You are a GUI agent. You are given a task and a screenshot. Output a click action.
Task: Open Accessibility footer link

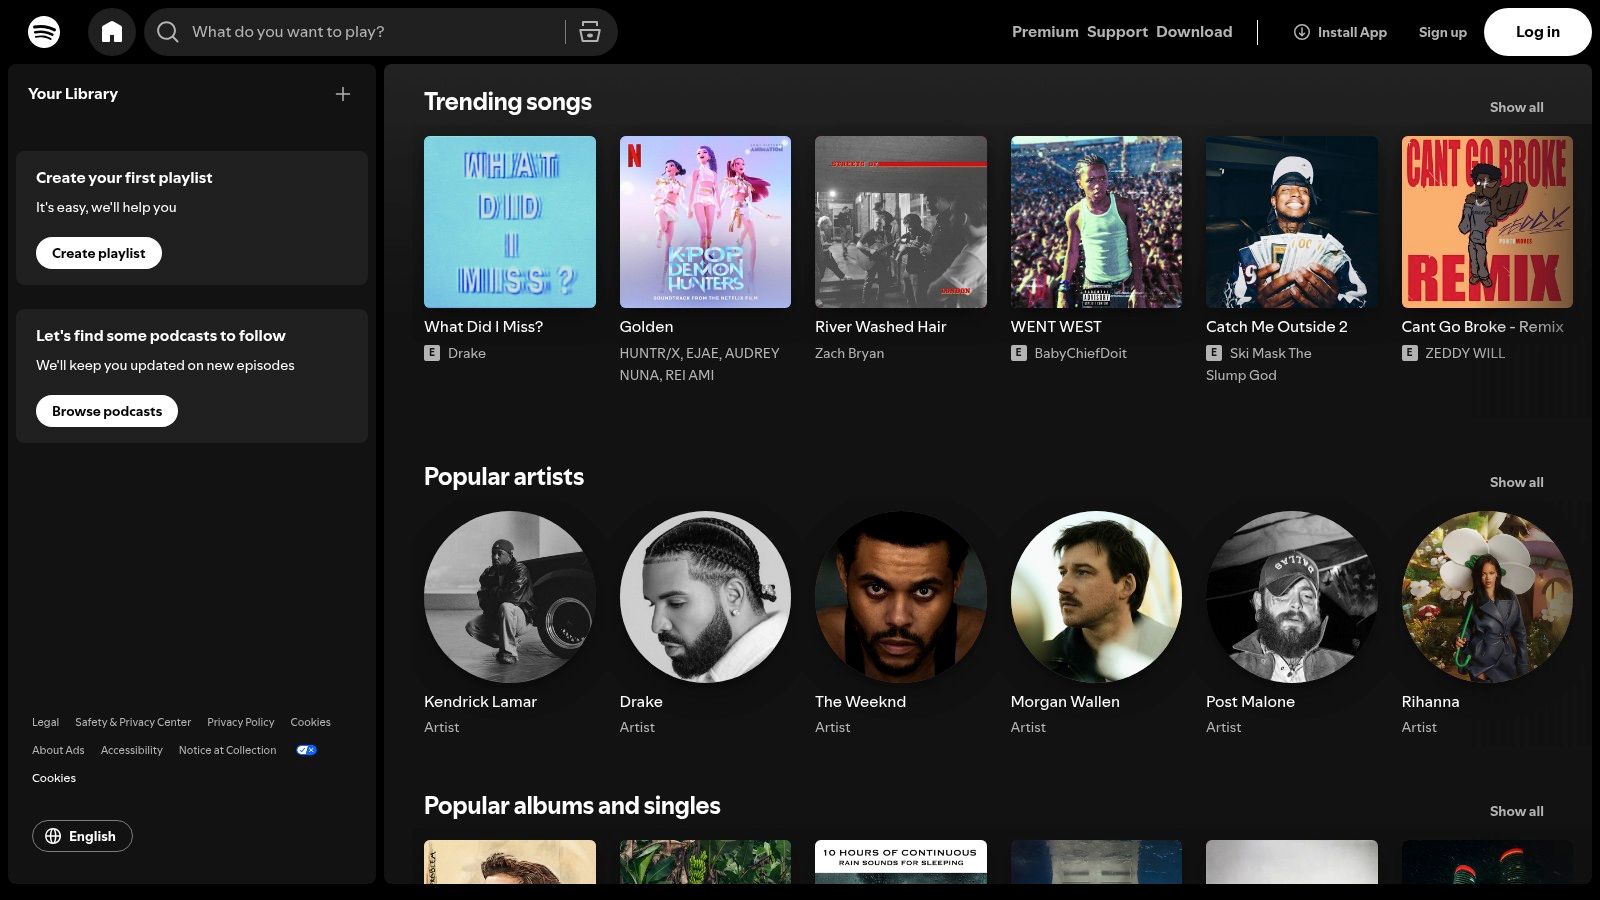click(x=131, y=750)
